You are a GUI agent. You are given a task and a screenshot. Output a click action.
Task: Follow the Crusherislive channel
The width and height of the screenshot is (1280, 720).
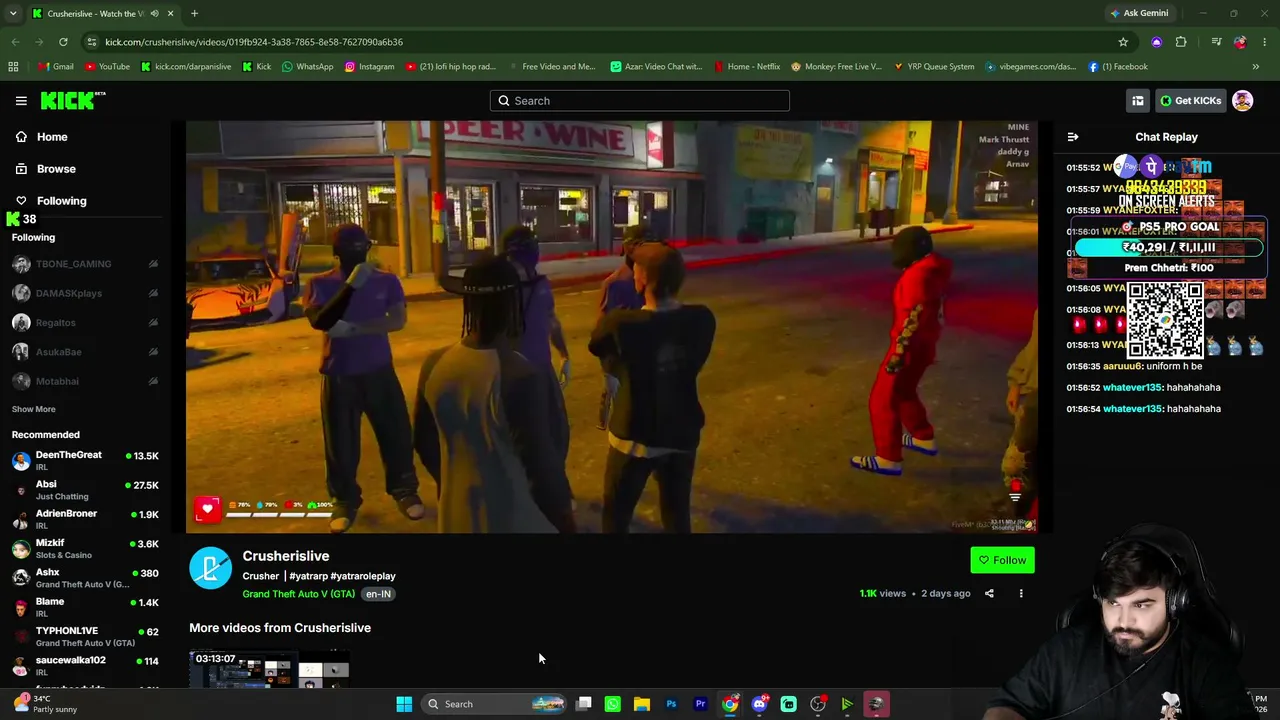click(1002, 560)
